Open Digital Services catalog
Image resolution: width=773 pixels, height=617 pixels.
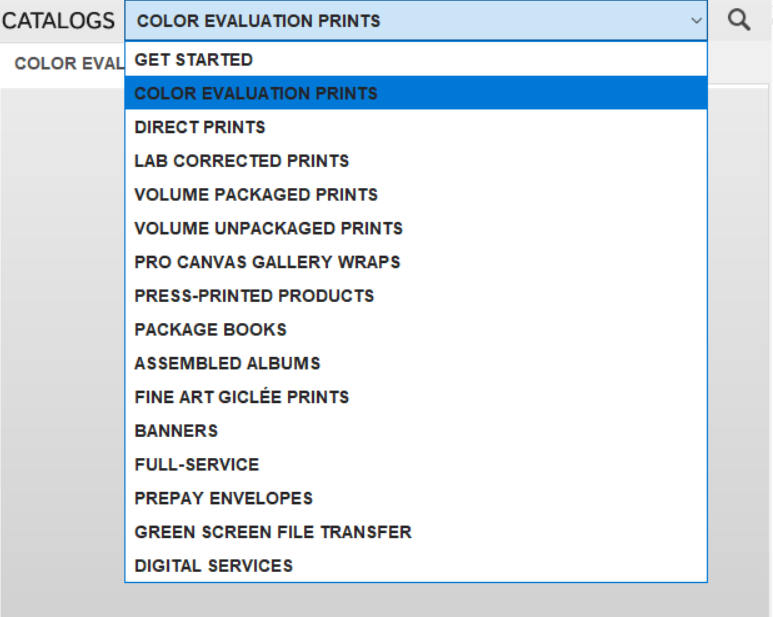(x=214, y=566)
